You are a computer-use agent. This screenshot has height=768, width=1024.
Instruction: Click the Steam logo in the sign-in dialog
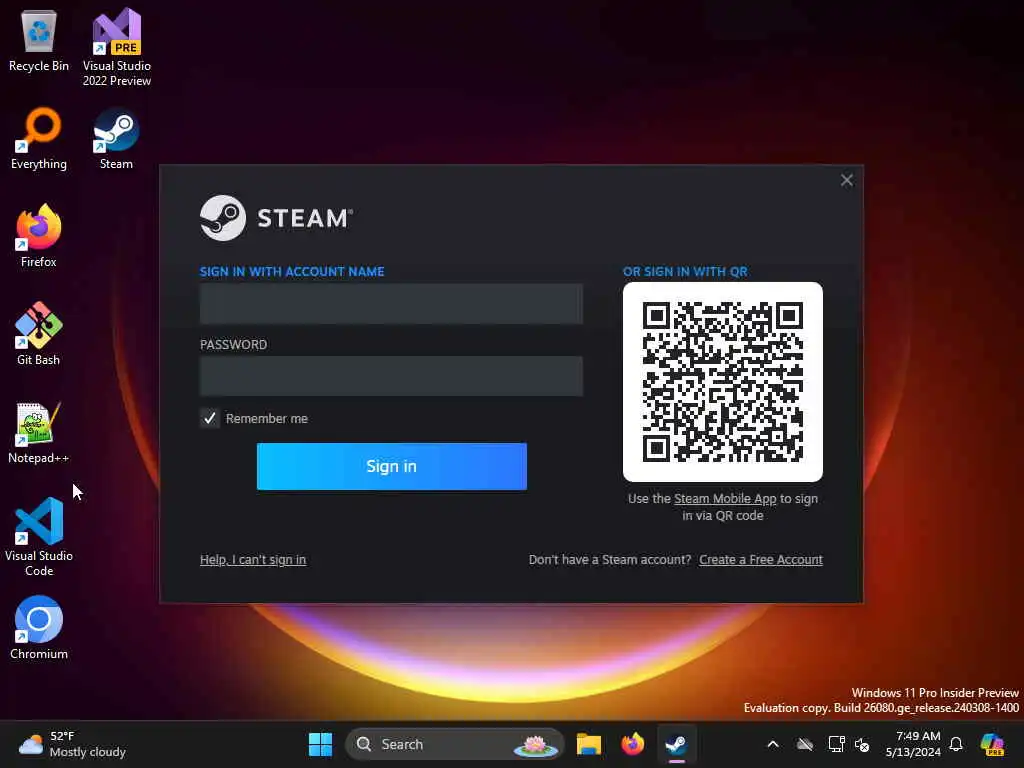pos(276,218)
